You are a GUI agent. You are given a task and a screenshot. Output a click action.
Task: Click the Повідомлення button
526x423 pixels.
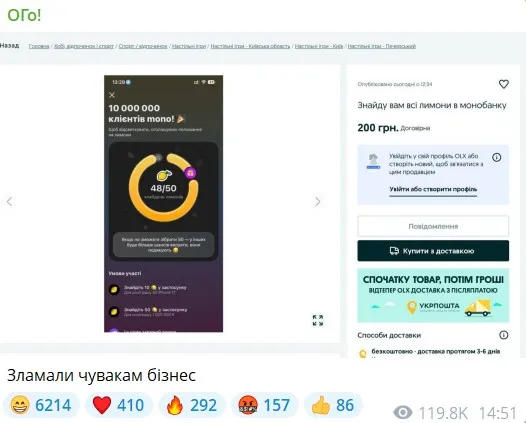[433, 226]
